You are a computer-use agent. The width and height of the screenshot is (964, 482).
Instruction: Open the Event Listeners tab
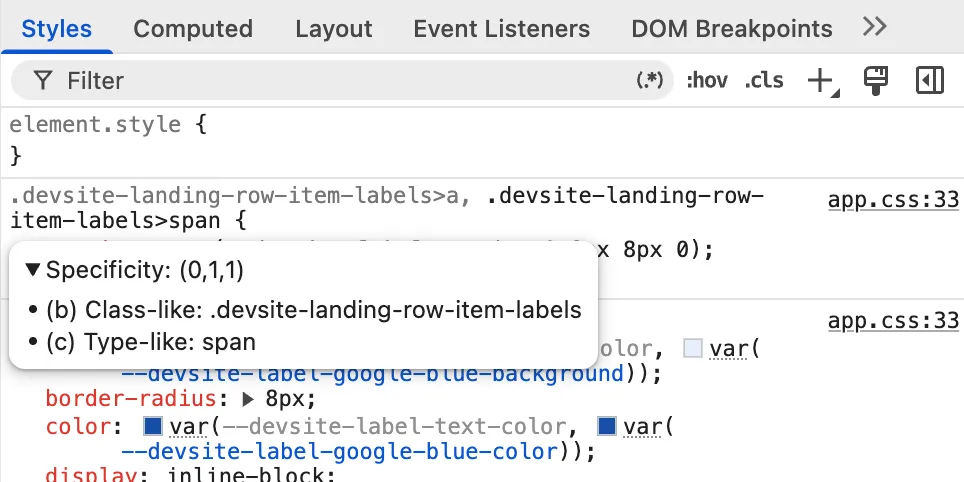point(502,28)
